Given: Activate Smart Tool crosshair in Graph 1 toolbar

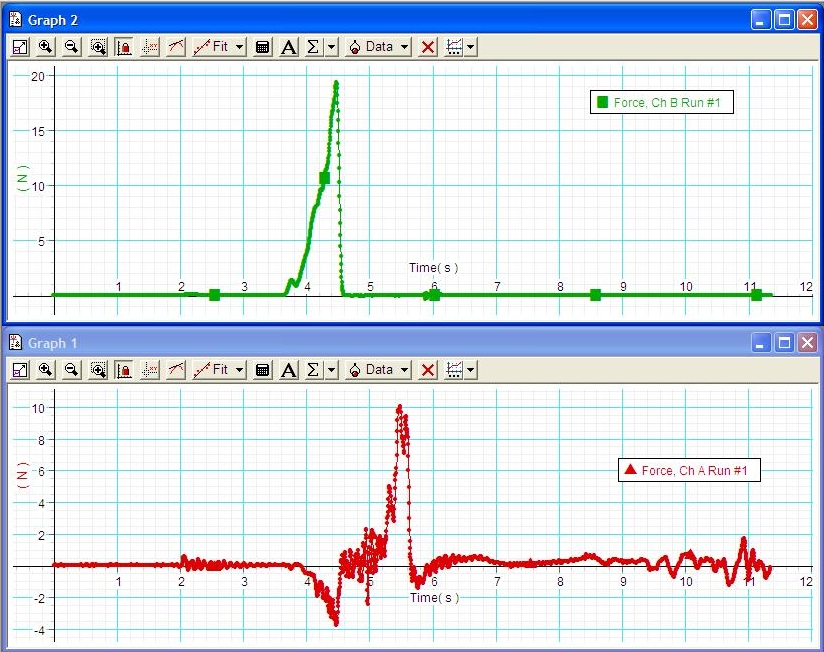Looking at the screenshot, I should tap(150, 370).
